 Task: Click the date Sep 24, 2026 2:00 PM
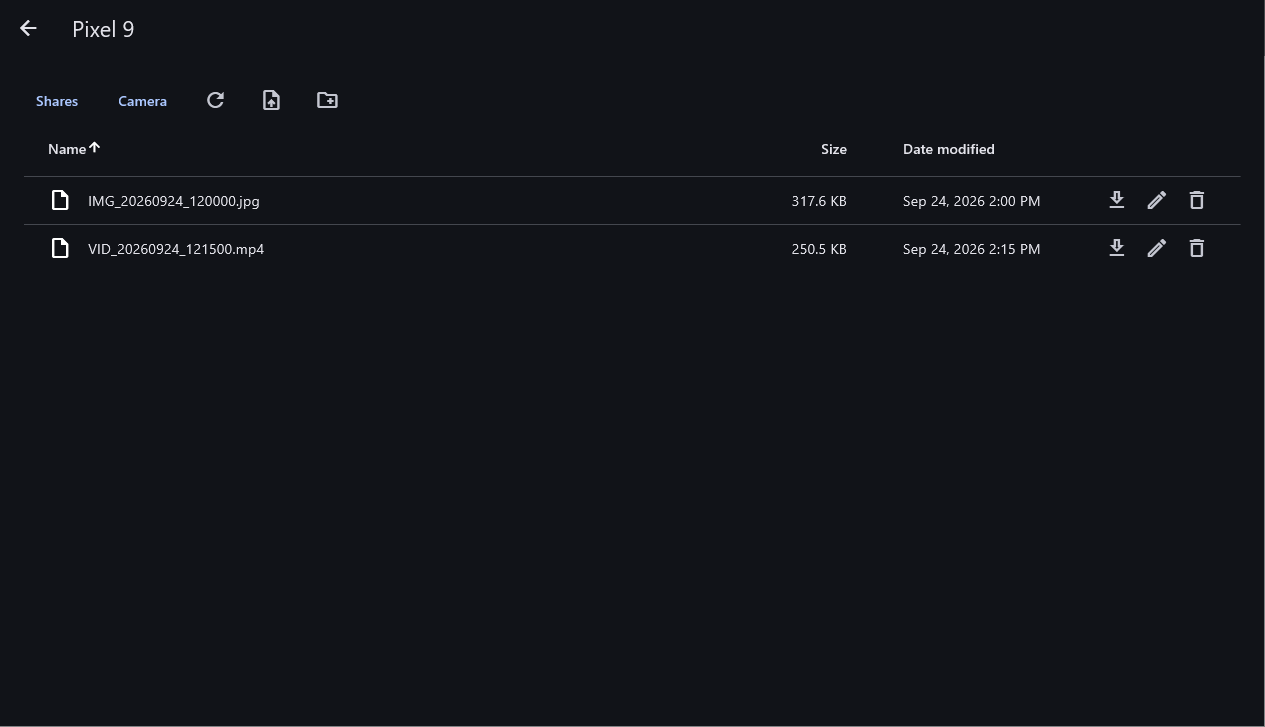(971, 201)
